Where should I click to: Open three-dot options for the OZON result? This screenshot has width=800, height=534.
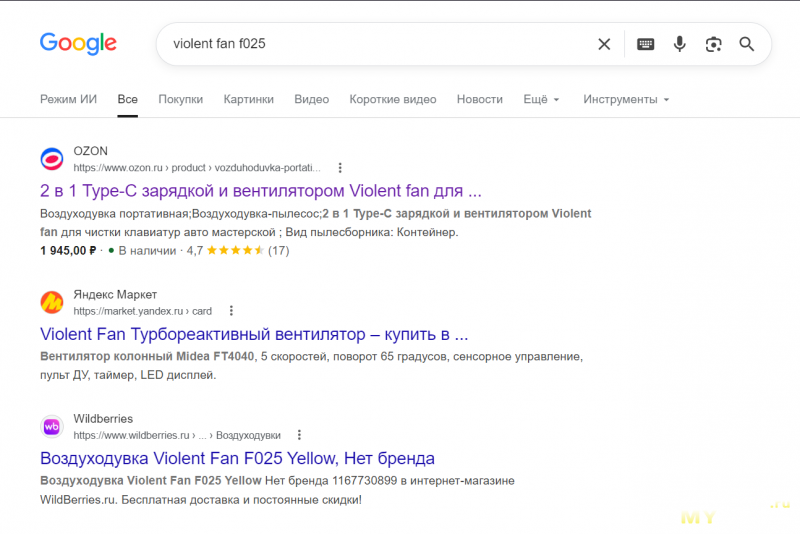click(x=340, y=168)
